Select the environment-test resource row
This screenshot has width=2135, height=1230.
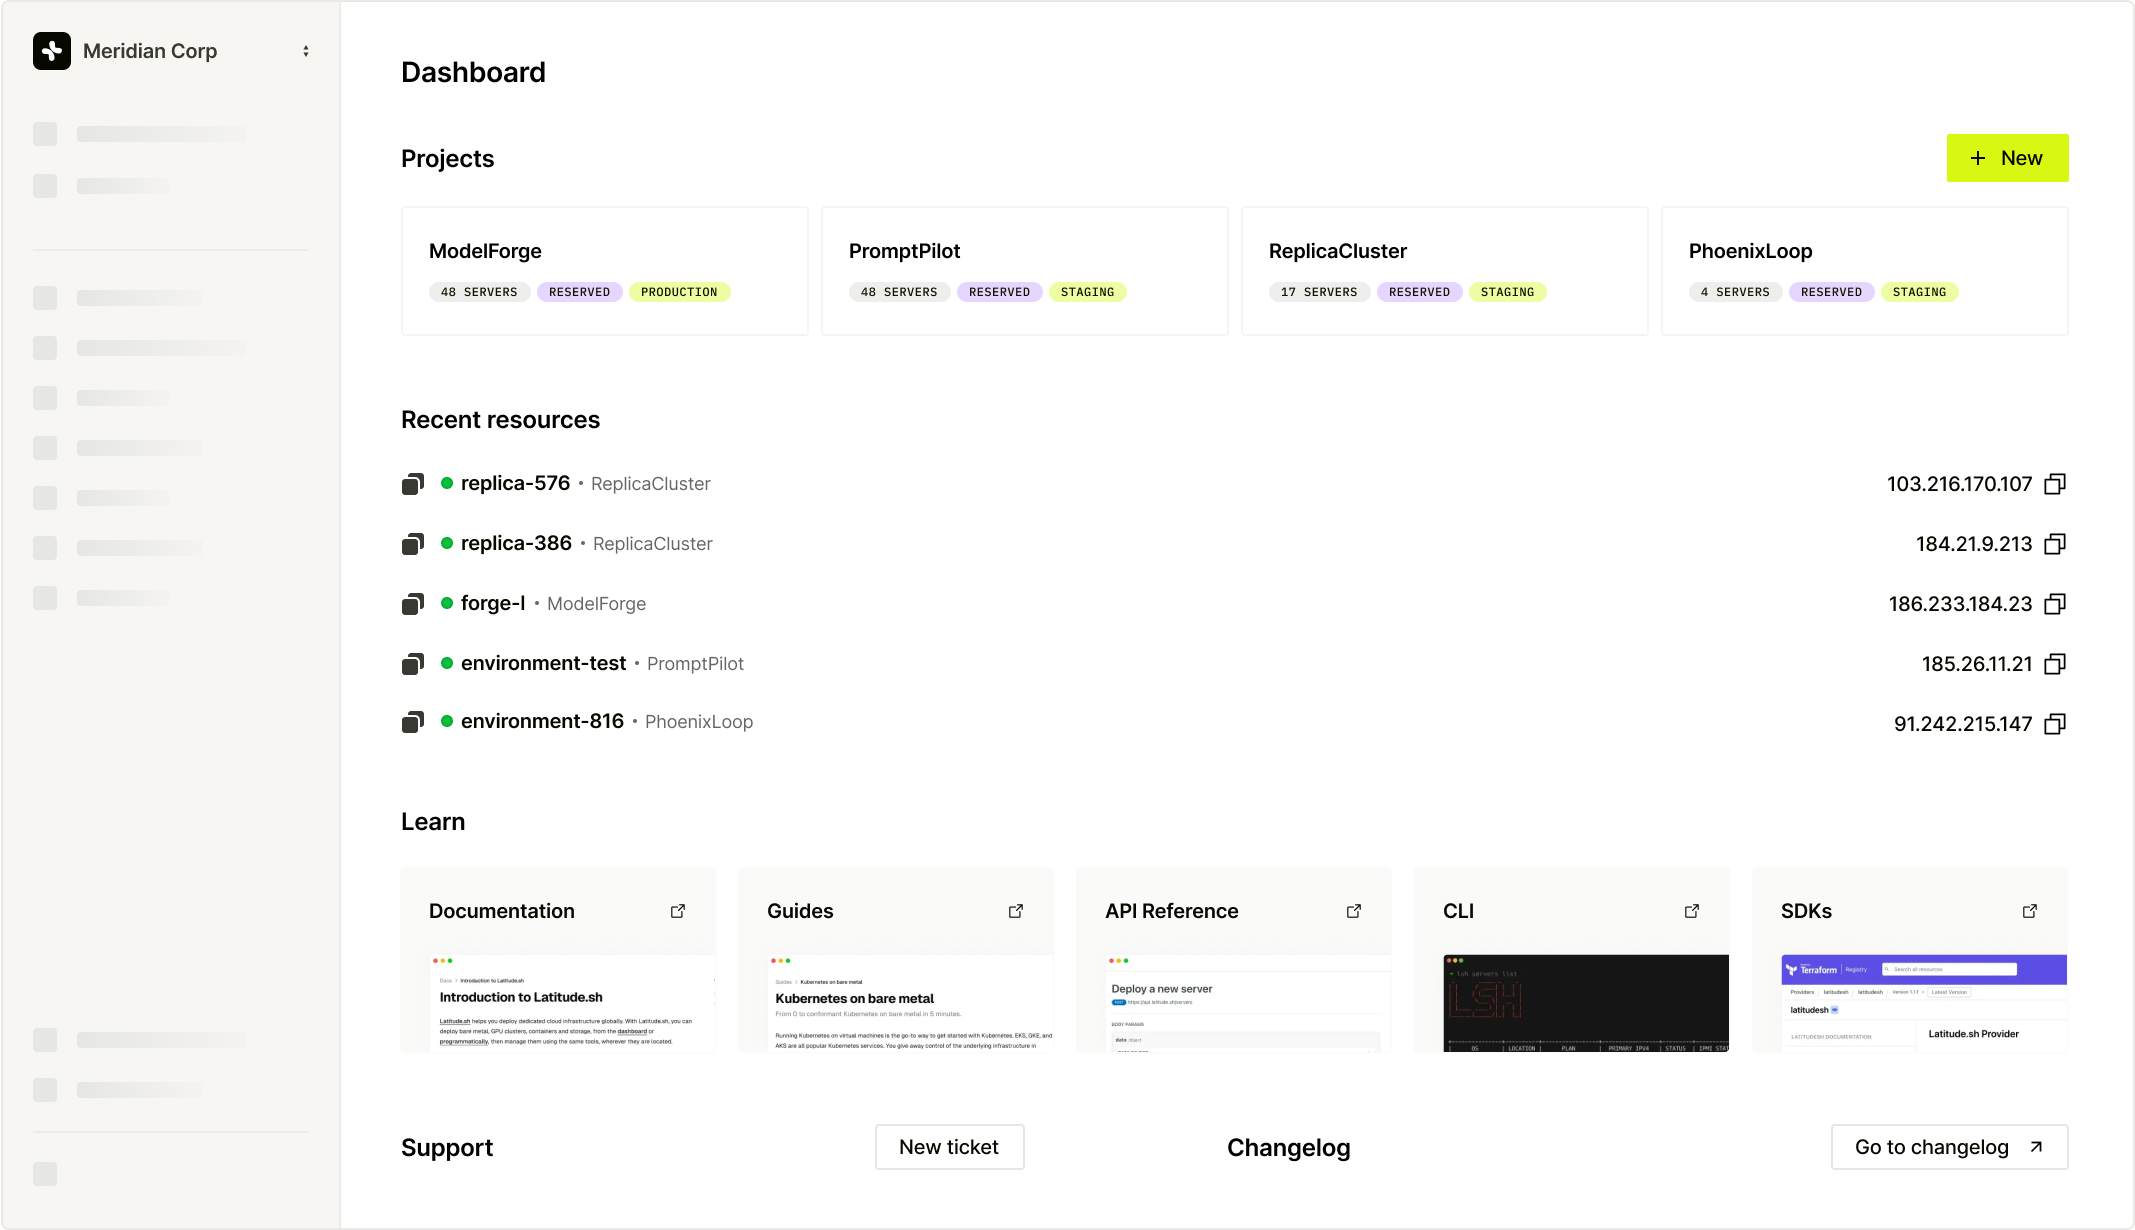coord(1234,664)
